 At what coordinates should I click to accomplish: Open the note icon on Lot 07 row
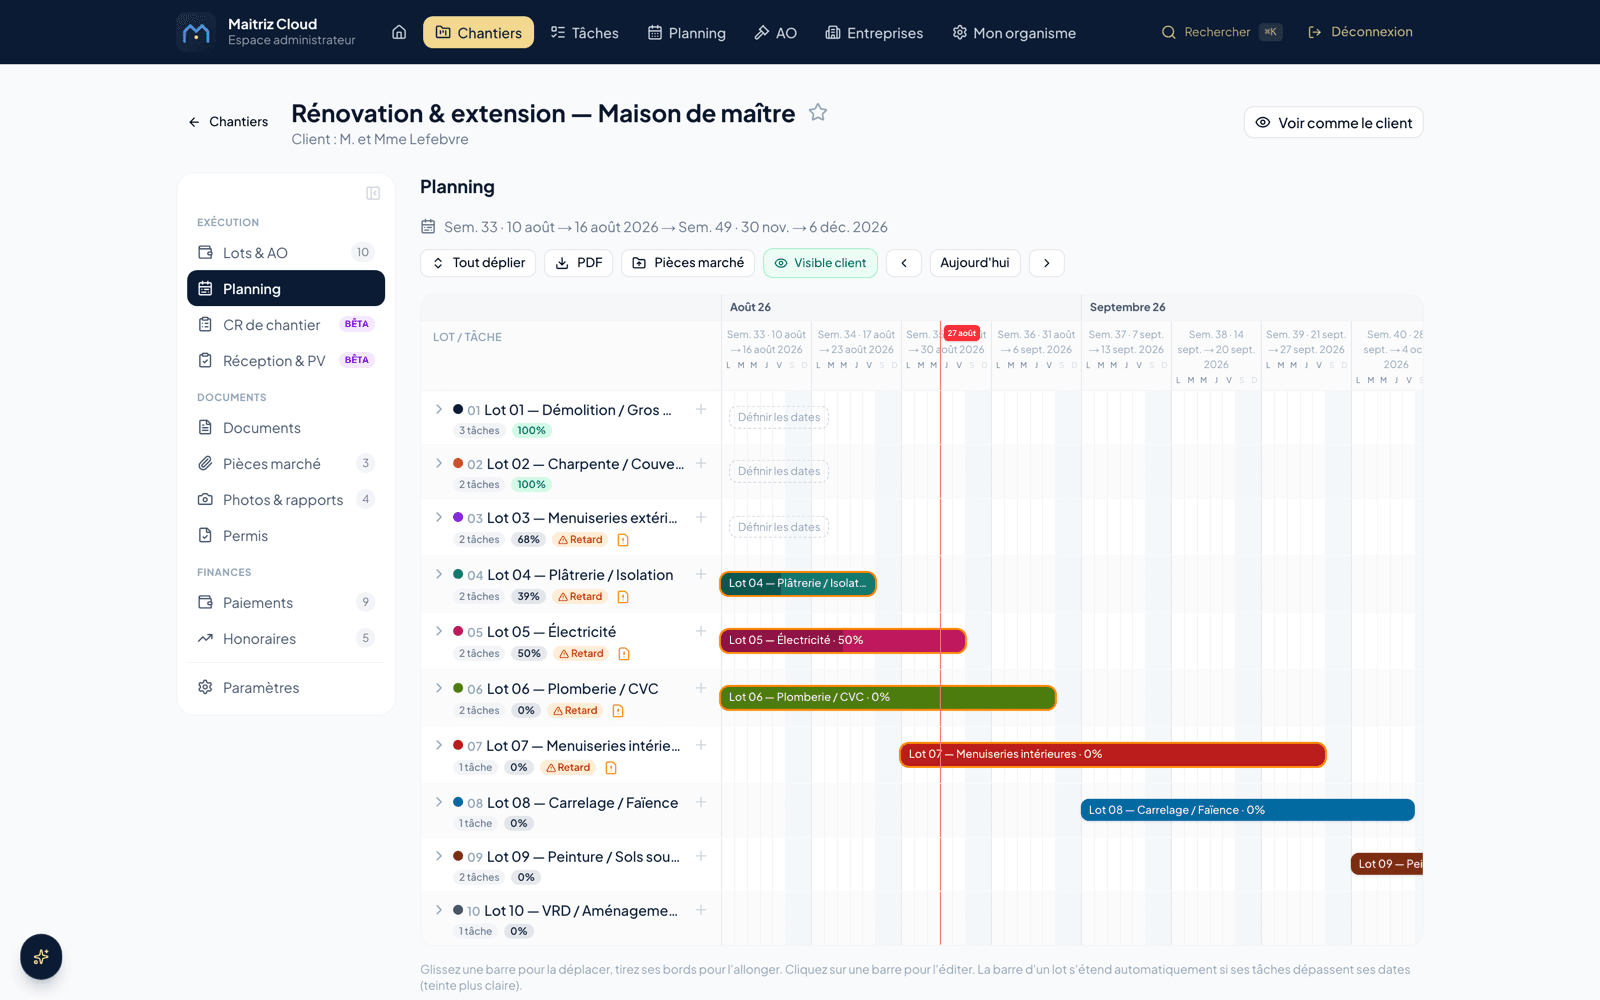tap(611, 768)
